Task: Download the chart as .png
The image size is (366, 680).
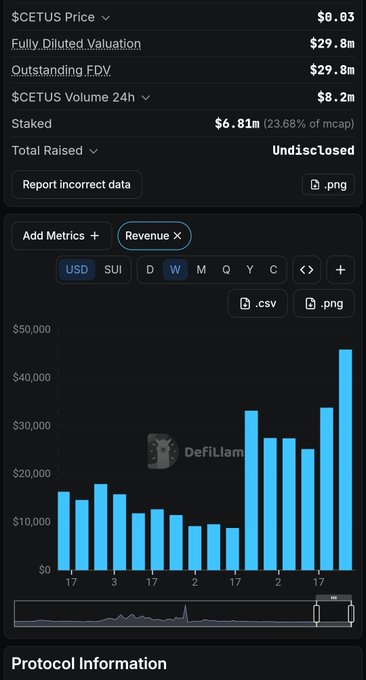Action: [x=324, y=304]
